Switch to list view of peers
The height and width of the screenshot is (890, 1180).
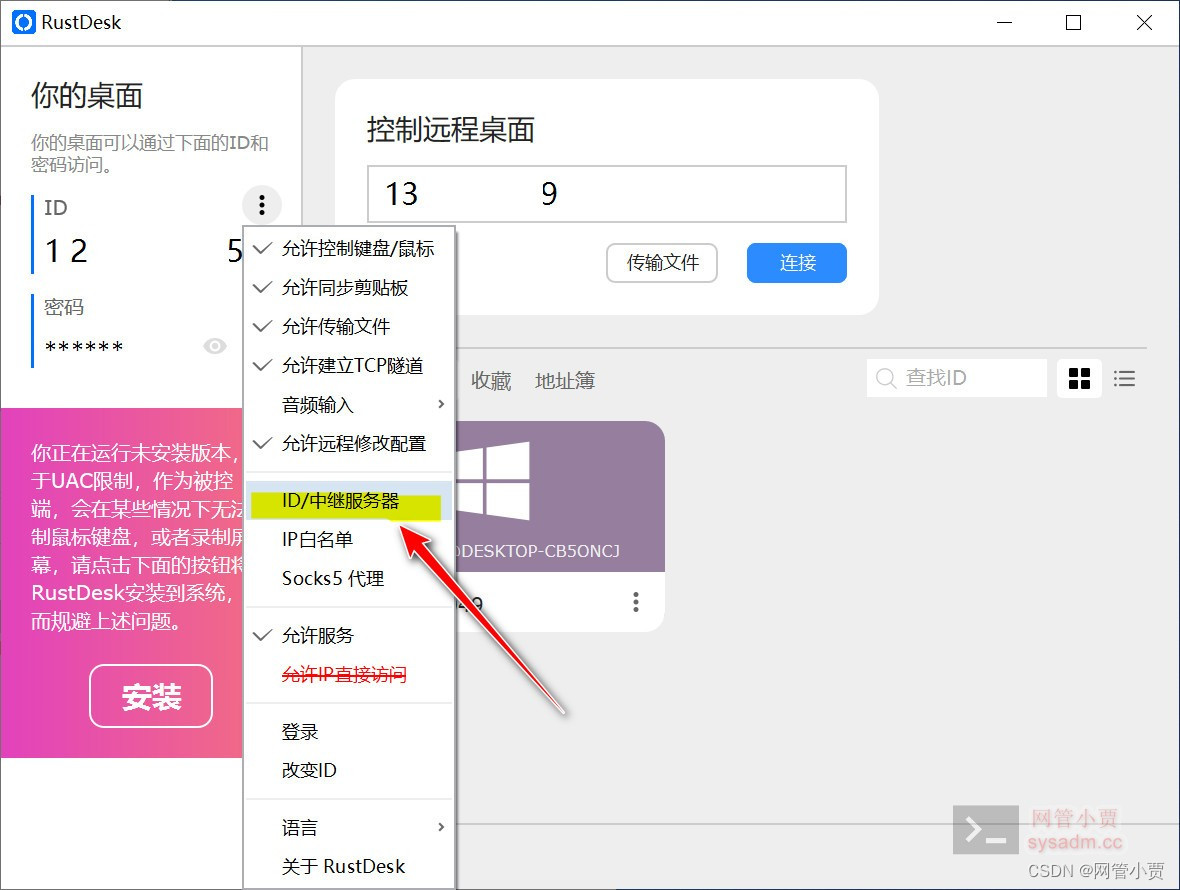tap(1124, 378)
